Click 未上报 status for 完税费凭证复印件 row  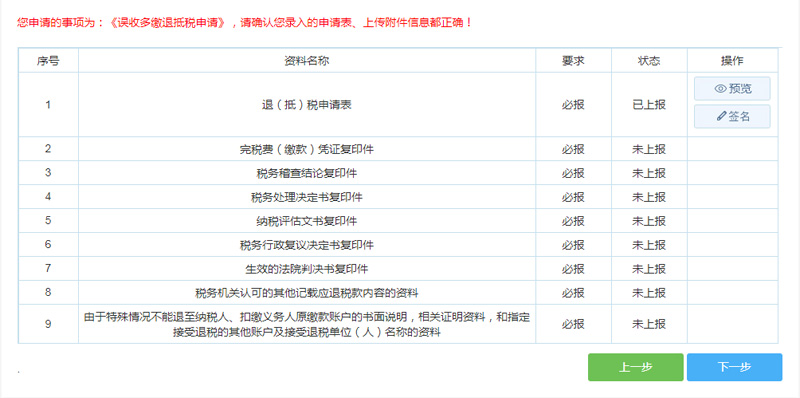[x=649, y=149]
